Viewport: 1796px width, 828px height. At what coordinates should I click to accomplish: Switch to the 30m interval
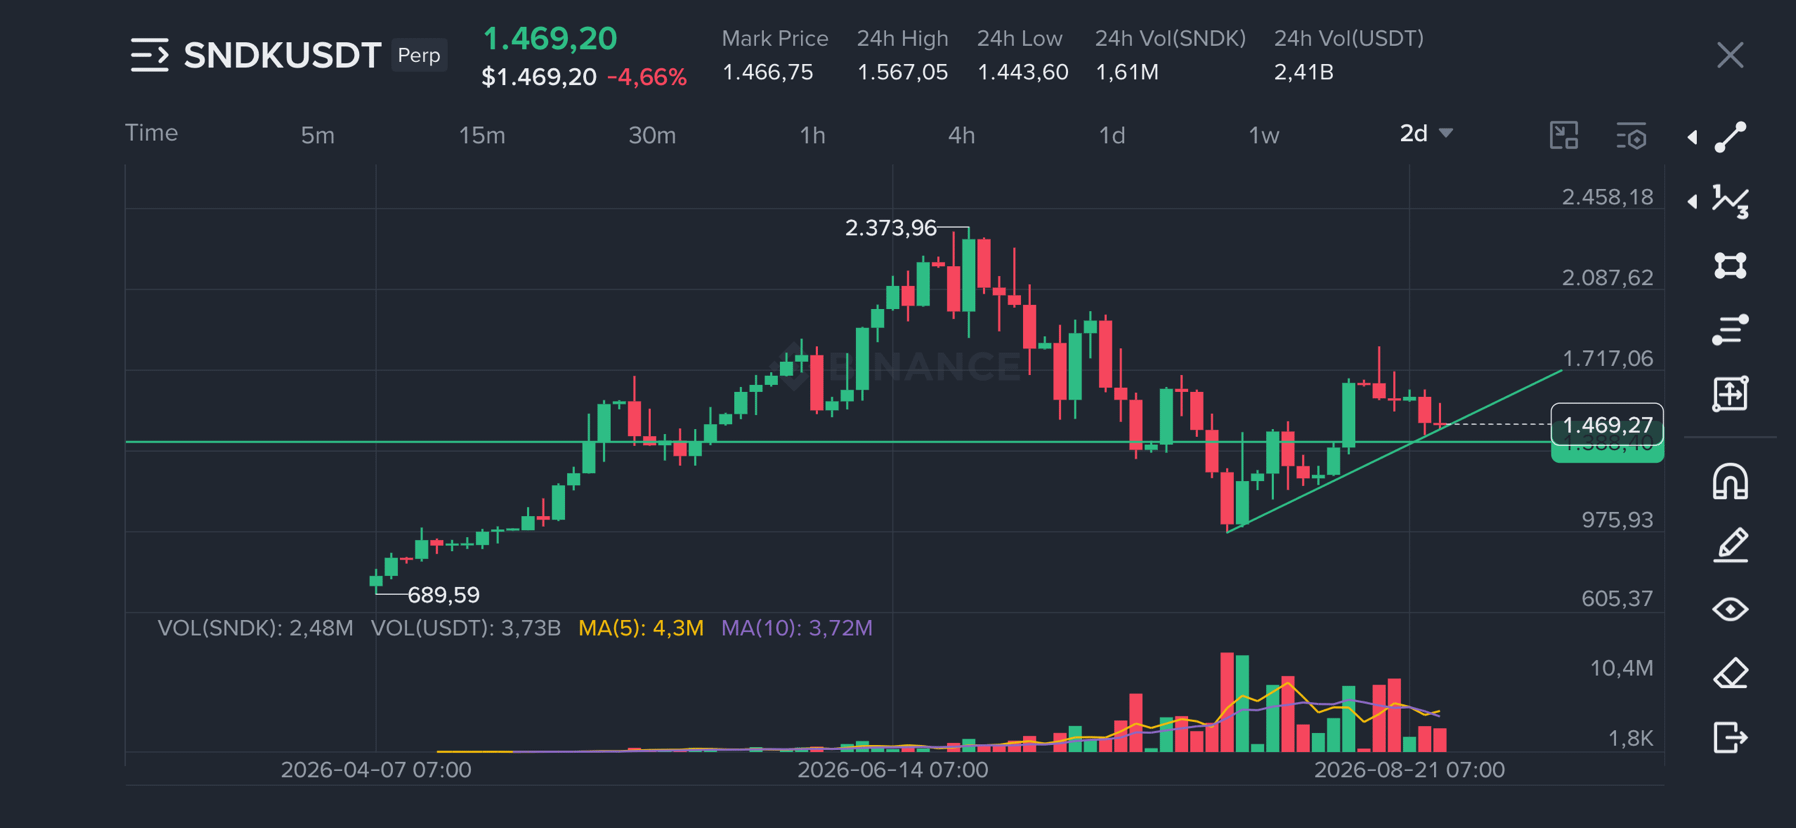652,135
